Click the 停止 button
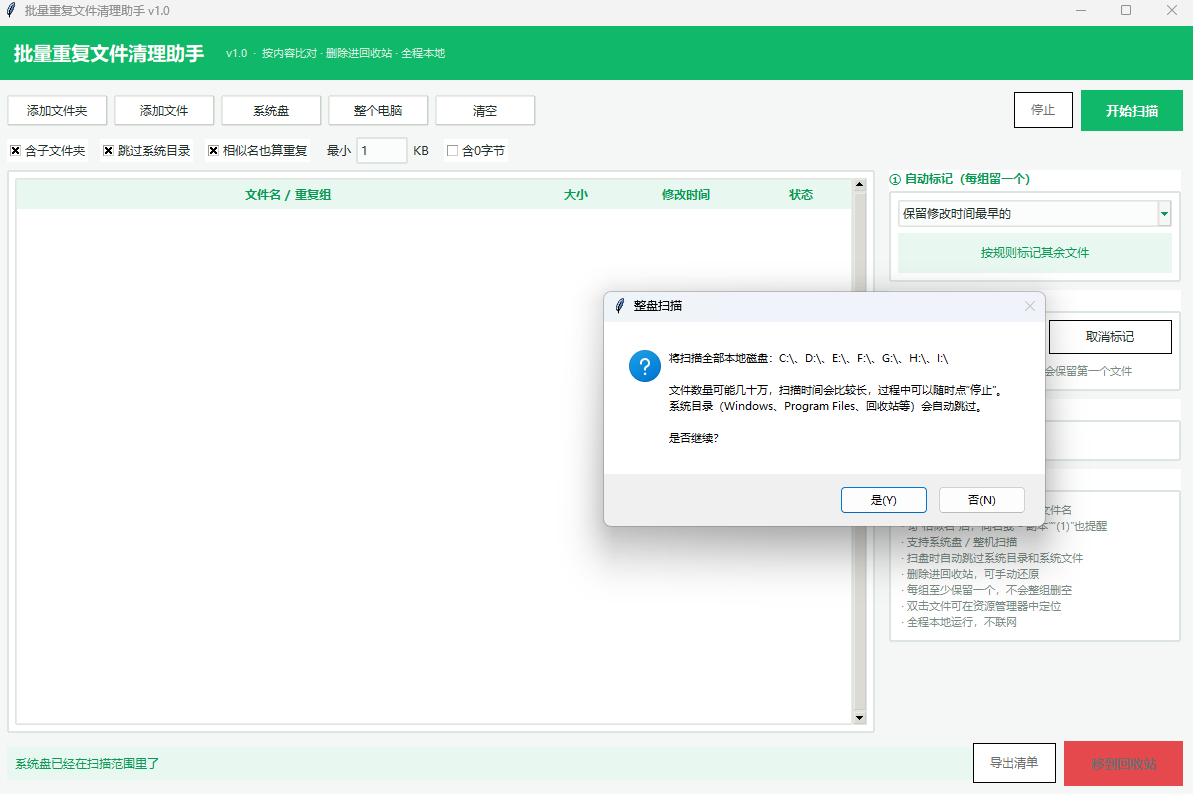Screen dimensions: 1193x794 coord(1043,110)
